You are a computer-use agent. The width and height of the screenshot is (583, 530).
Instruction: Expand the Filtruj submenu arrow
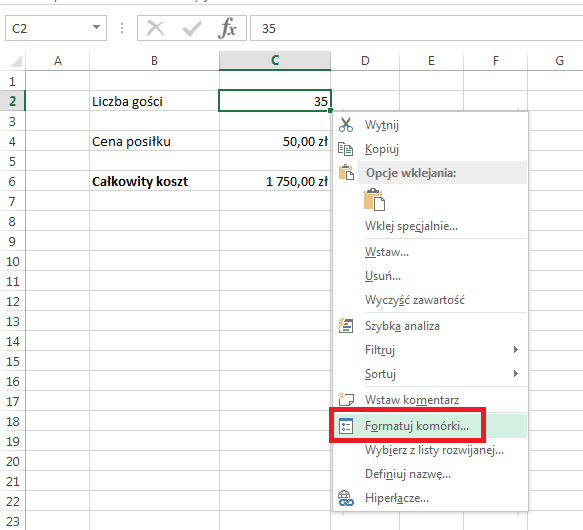click(516, 350)
